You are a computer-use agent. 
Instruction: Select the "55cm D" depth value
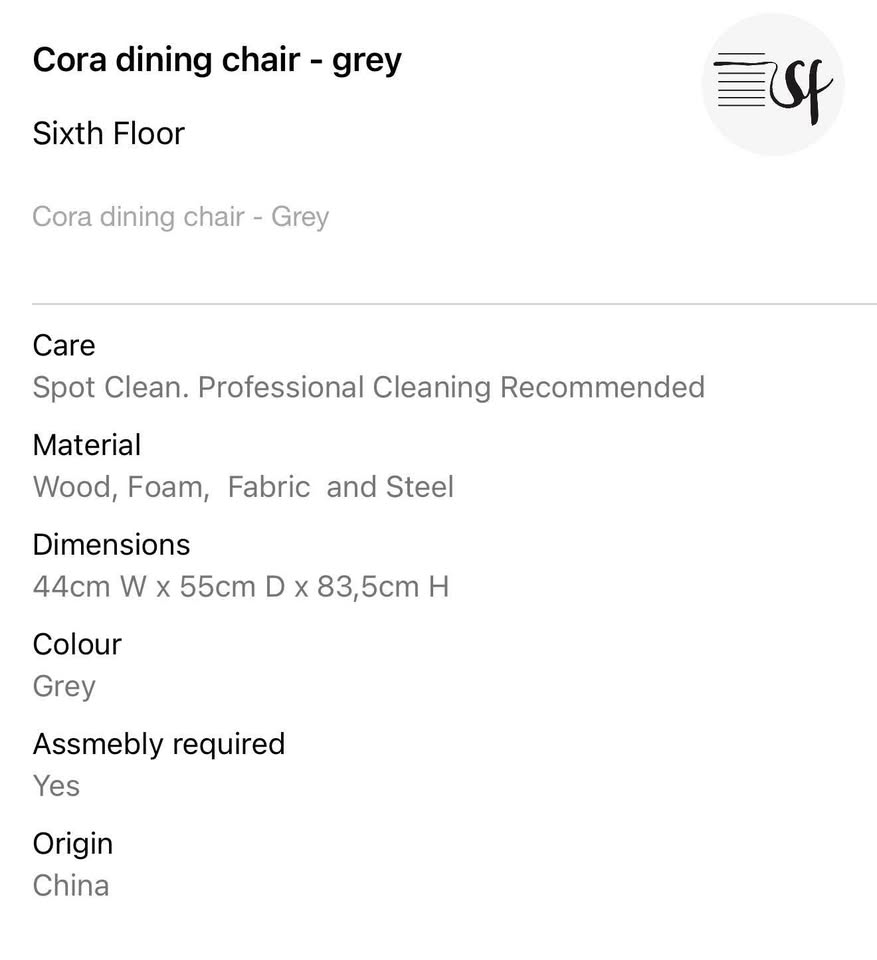(x=232, y=586)
